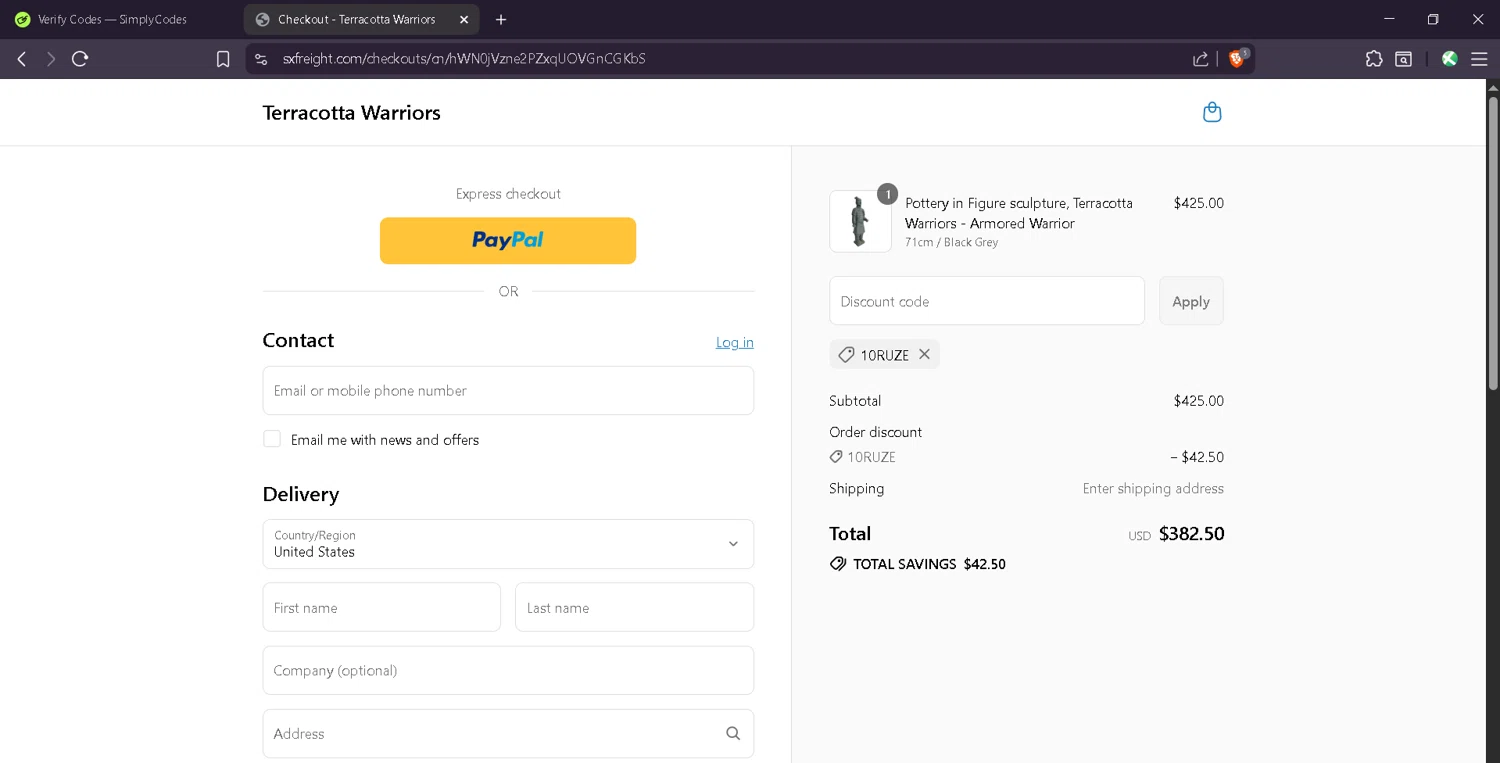Image resolution: width=1500 pixels, height=763 pixels.
Task: Open the sidebar panel icon in the browser toolbar
Action: [1404, 59]
